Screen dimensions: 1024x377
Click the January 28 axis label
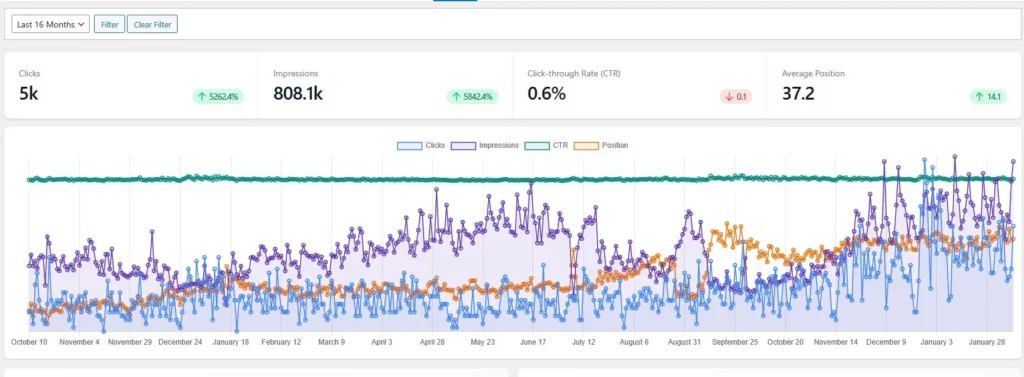pos(987,342)
